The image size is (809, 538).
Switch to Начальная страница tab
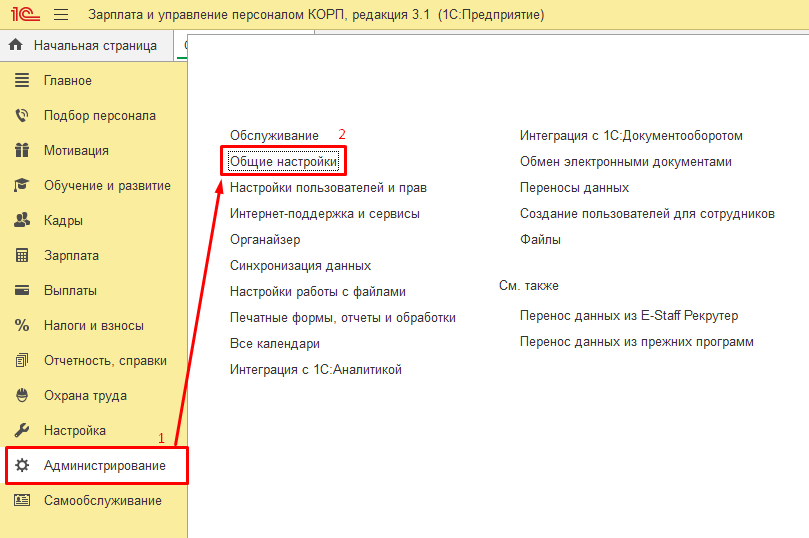click(87, 45)
